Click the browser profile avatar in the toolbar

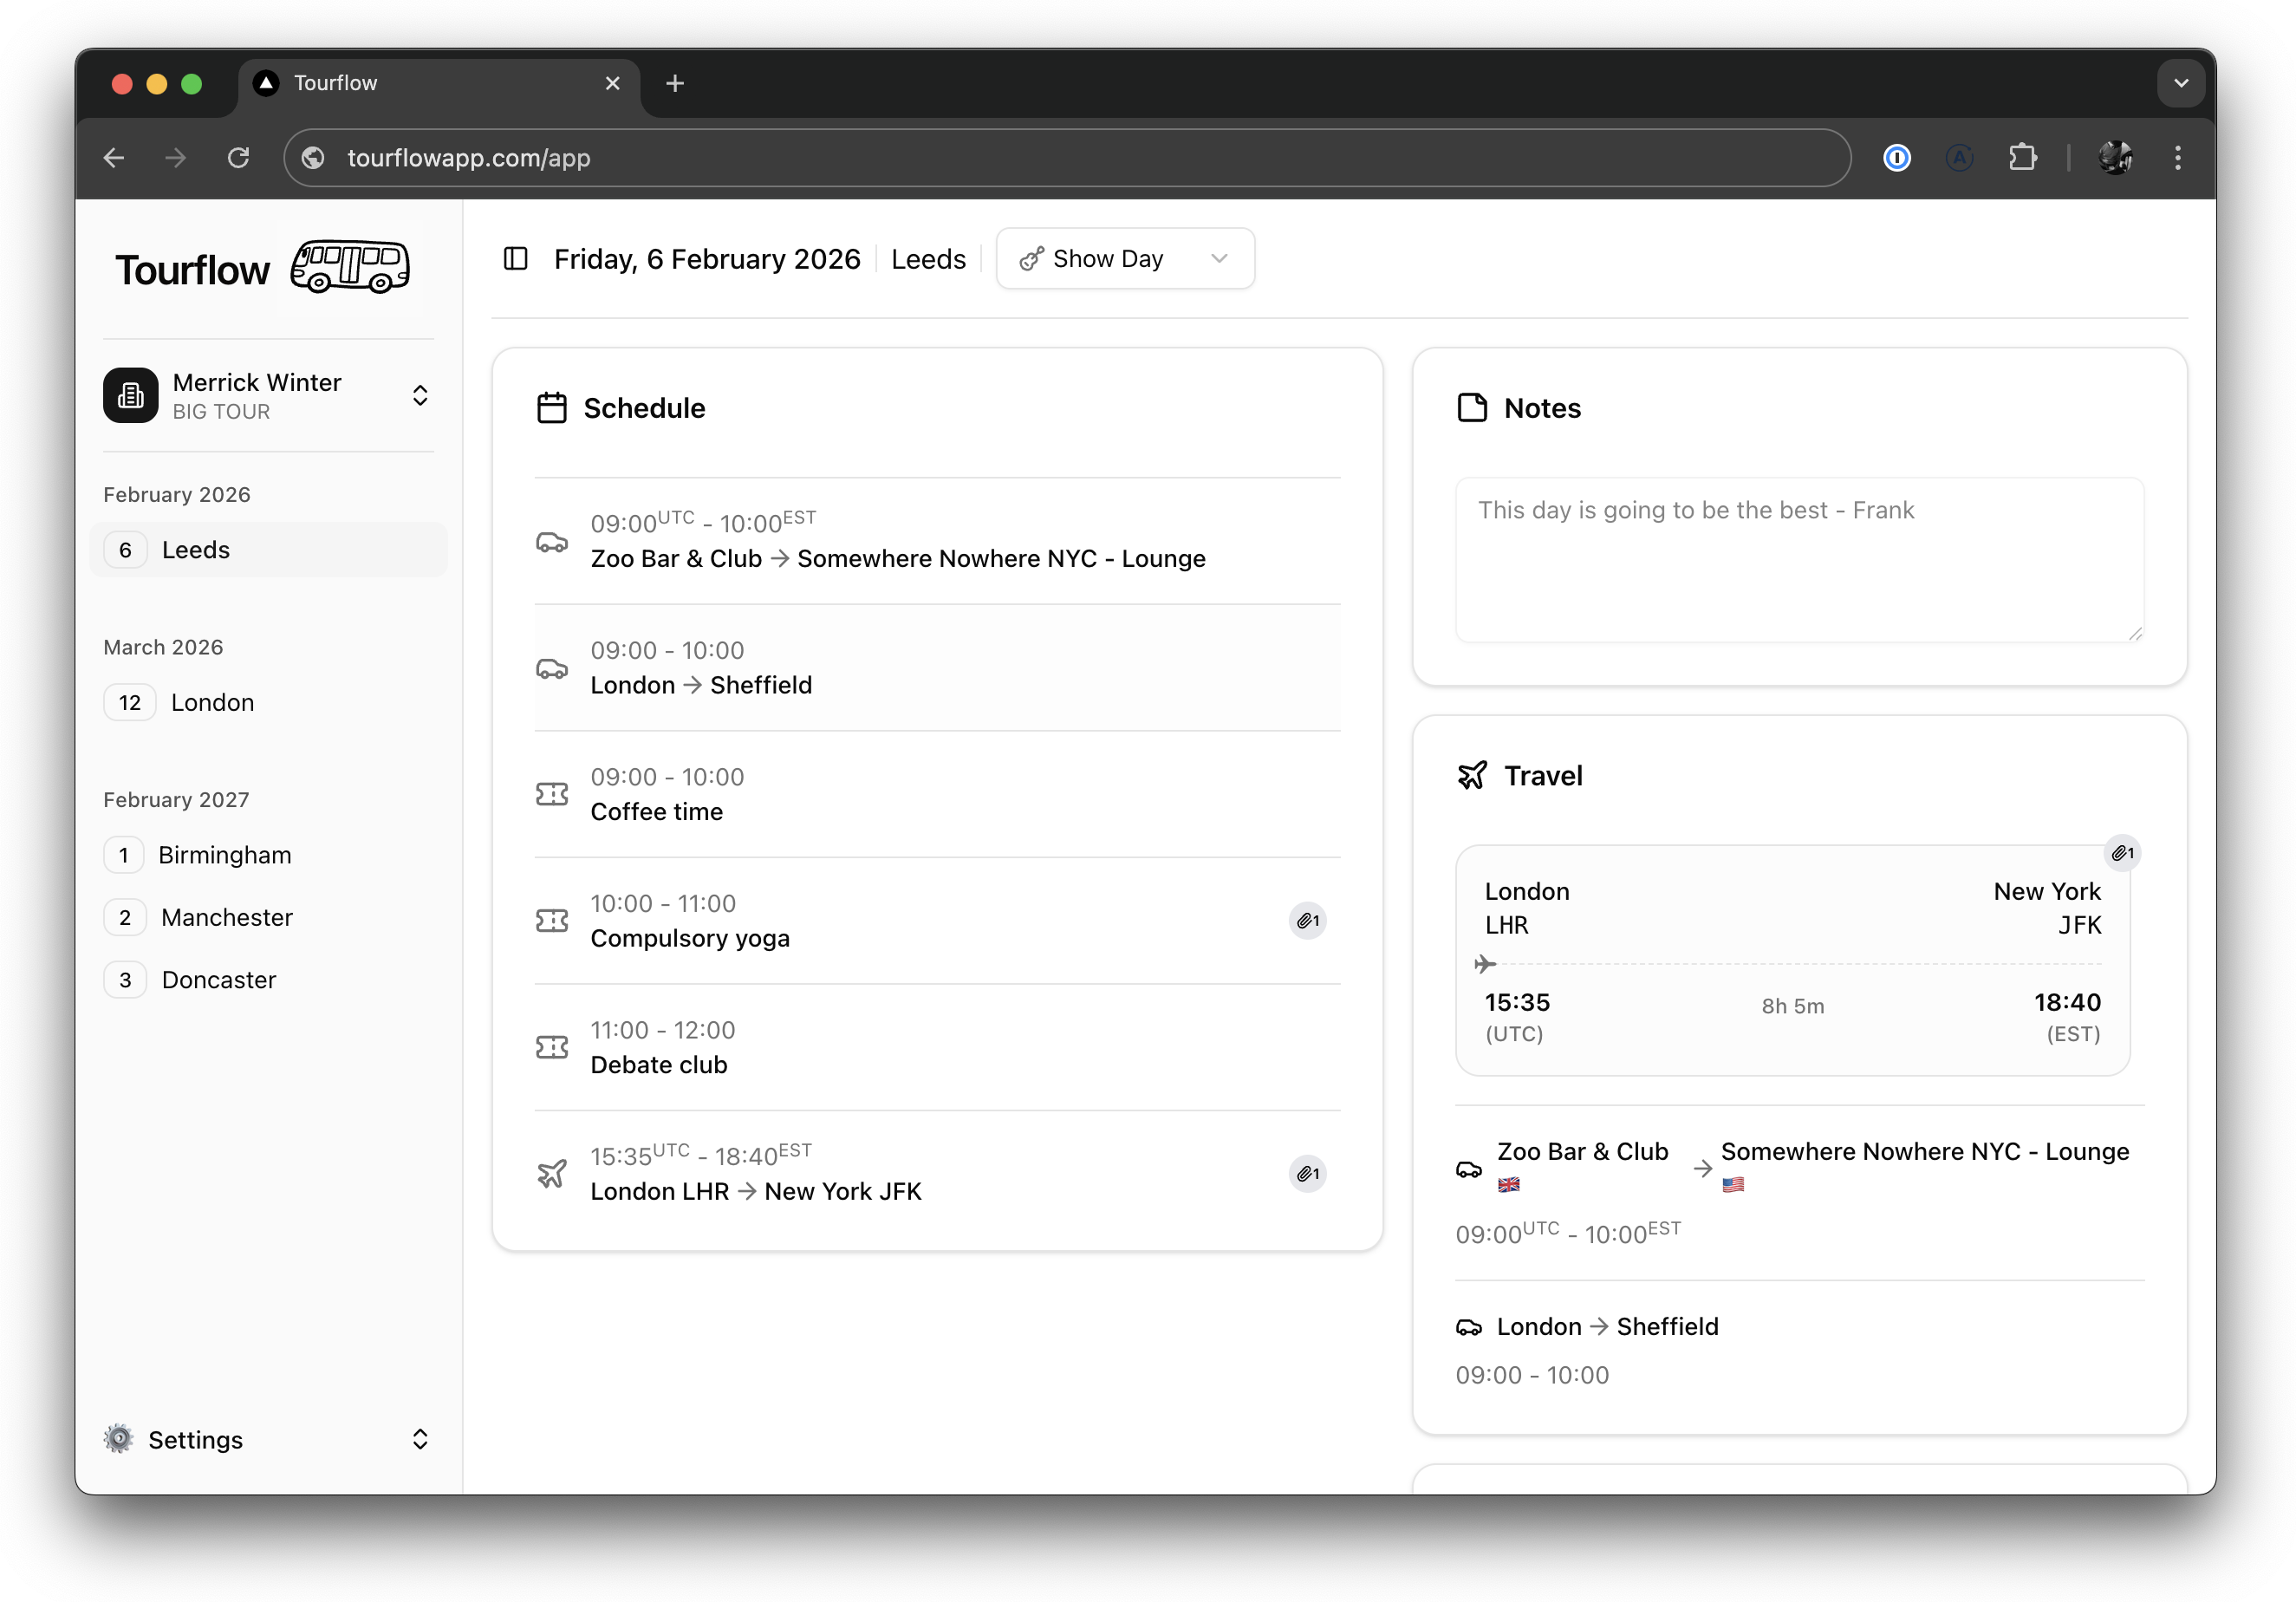click(x=2115, y=157)
